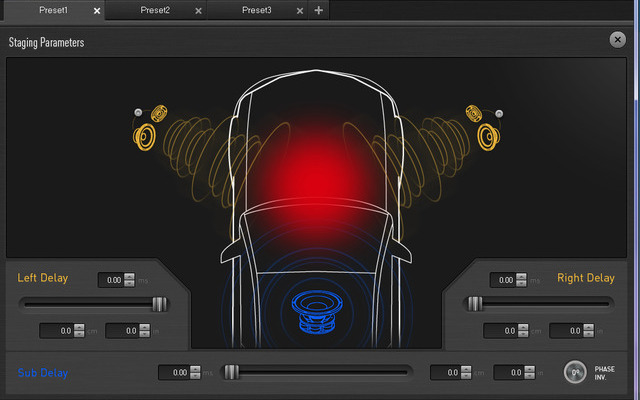The image size is (640, 400).
Task: Click the Right Delay cm input field
Action: 501,331
